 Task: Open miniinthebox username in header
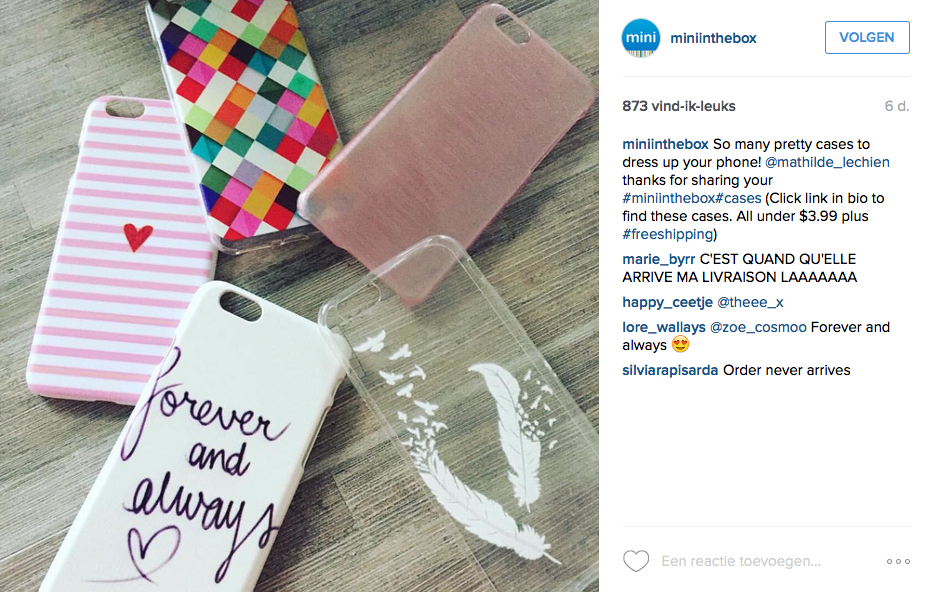pos(713,38)
